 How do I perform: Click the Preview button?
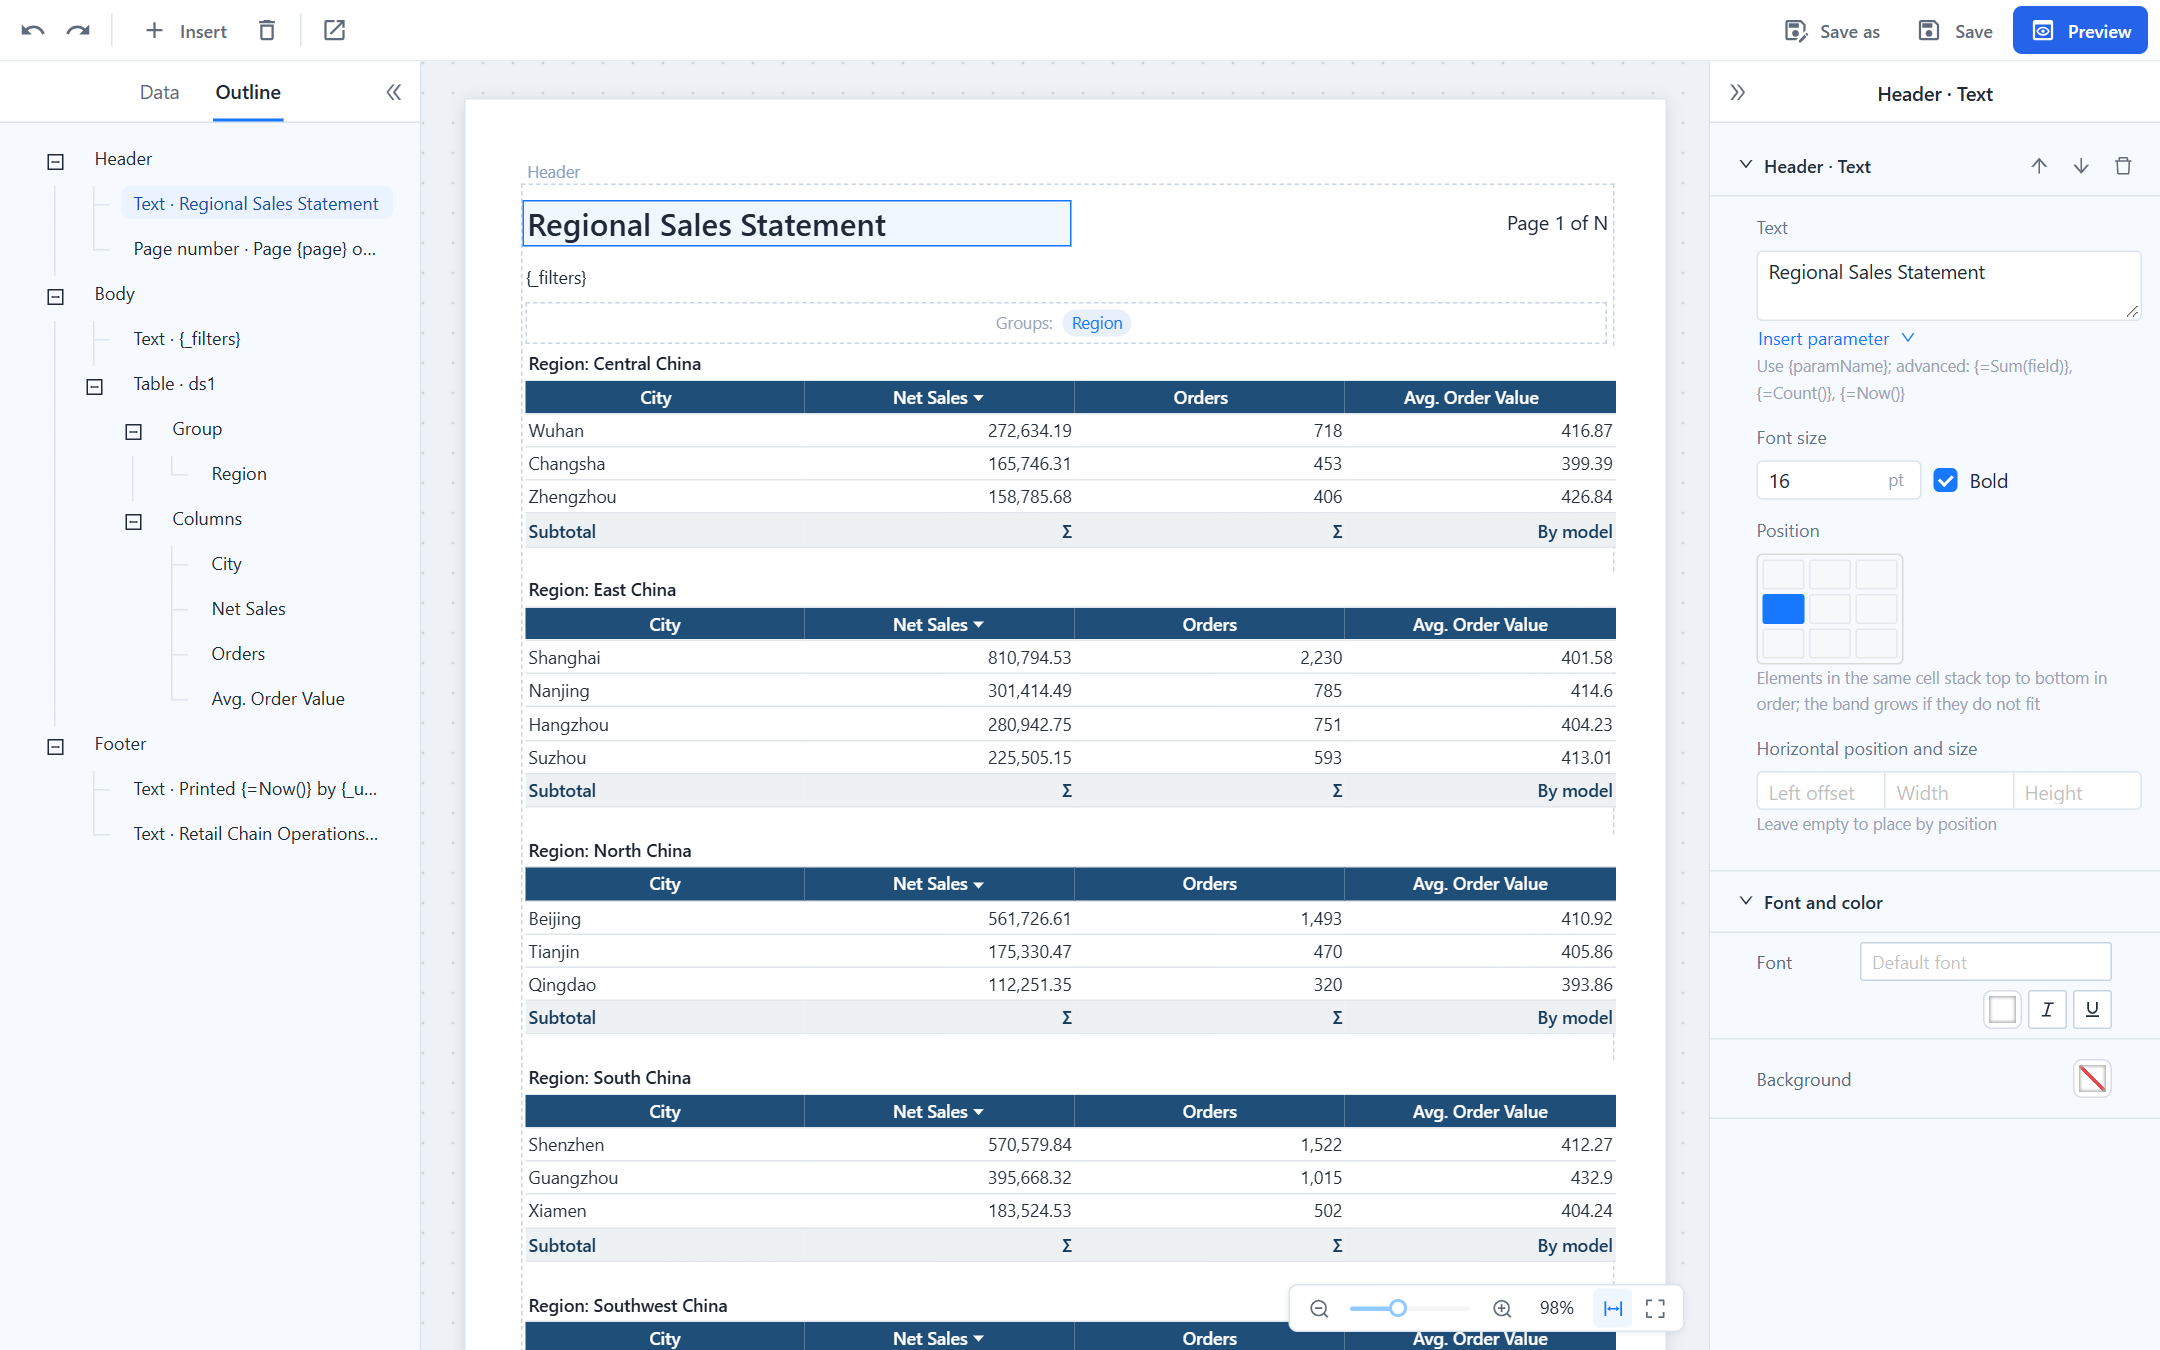(2080, 31)
